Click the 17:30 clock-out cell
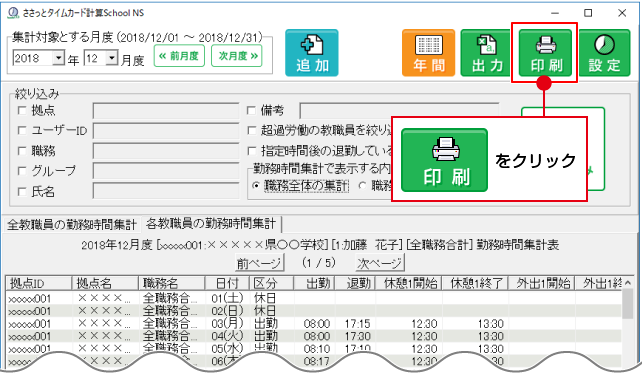 click(355, 336)
